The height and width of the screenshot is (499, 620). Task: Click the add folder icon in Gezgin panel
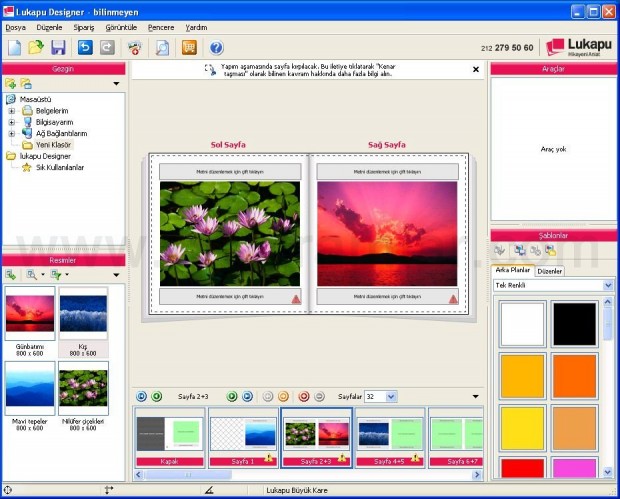(x=11, y=83)
